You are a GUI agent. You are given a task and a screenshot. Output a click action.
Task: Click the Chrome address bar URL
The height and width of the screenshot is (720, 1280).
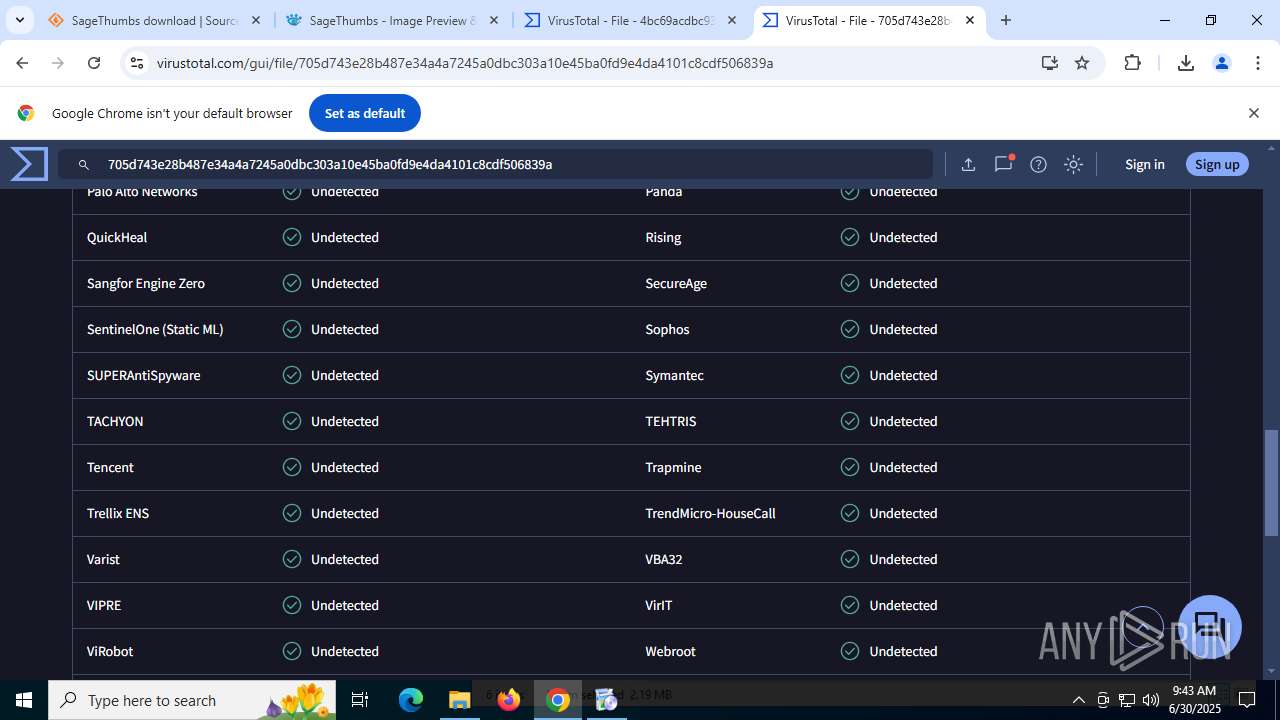465,63
